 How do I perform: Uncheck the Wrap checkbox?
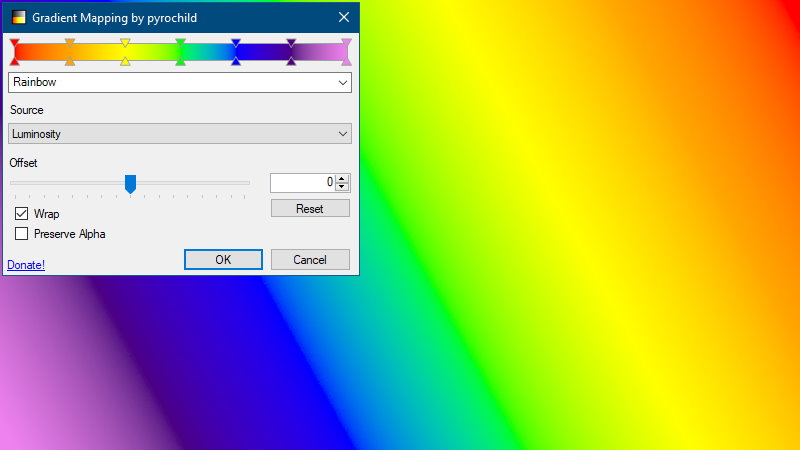(21, 213)
